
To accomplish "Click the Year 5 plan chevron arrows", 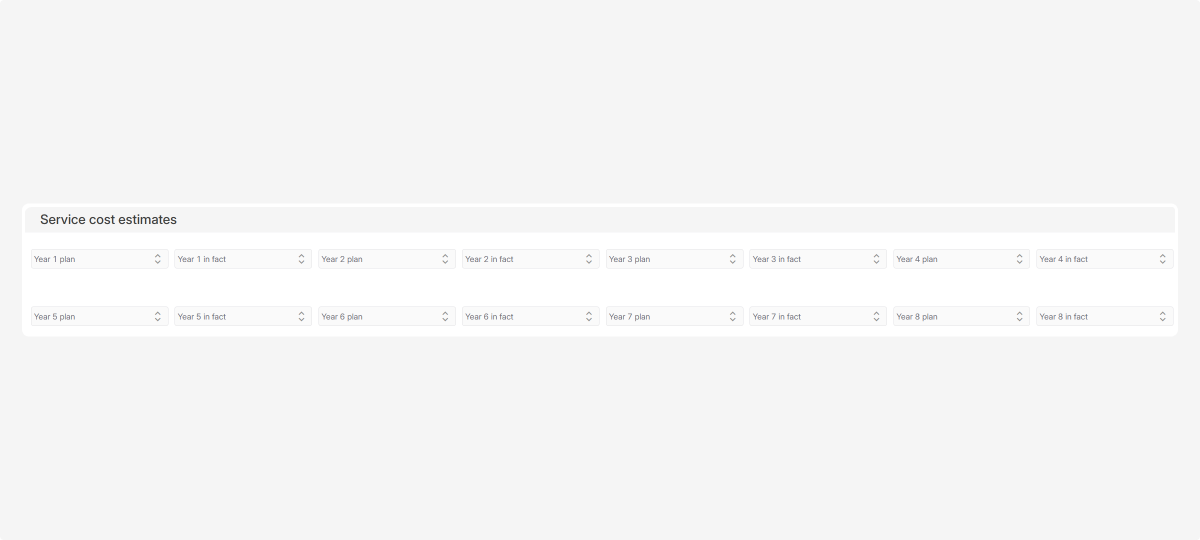I will 158,316.
